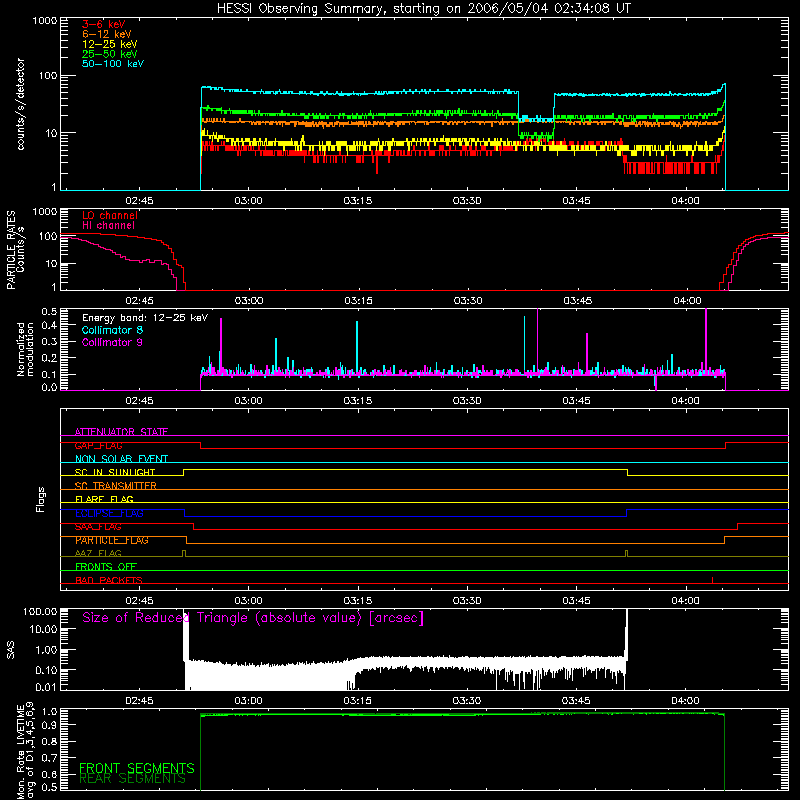Select the Collimator 9 legend label
The width and height of the screenshot is (800, 800).
pos(112,342)
